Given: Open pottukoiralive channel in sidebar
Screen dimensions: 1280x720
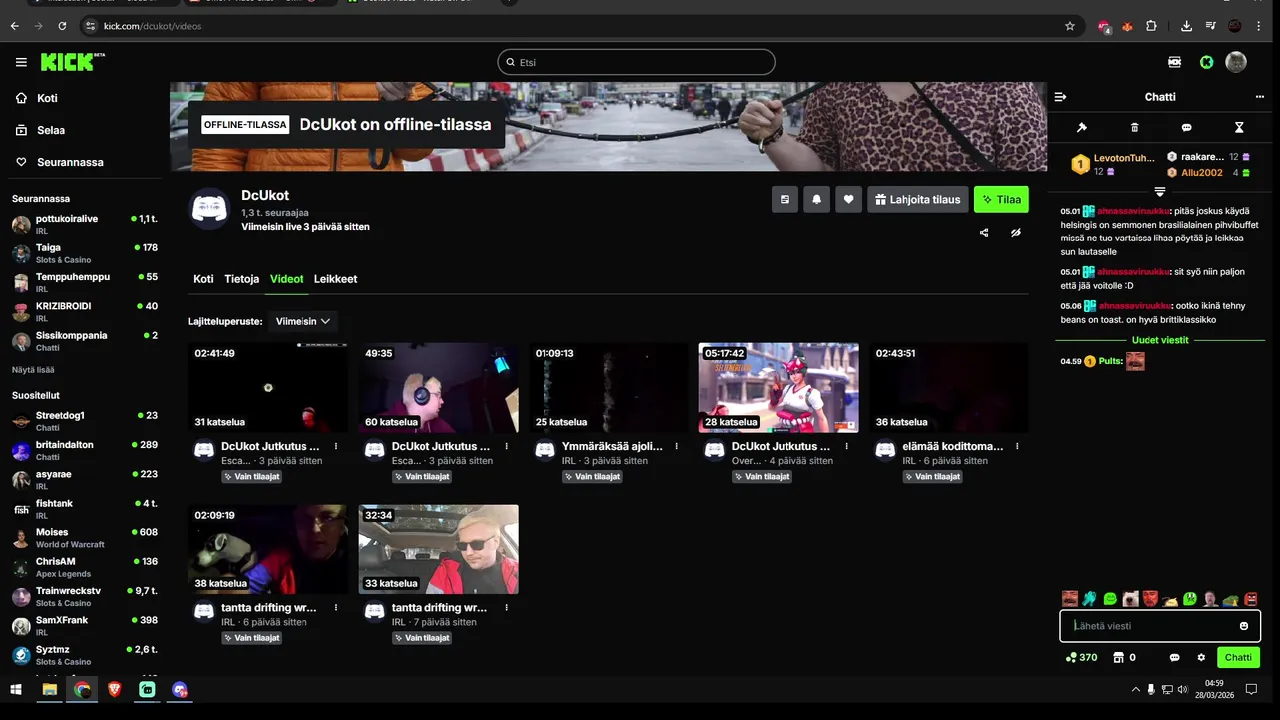Looking at the screenshot, I should 84,224.
